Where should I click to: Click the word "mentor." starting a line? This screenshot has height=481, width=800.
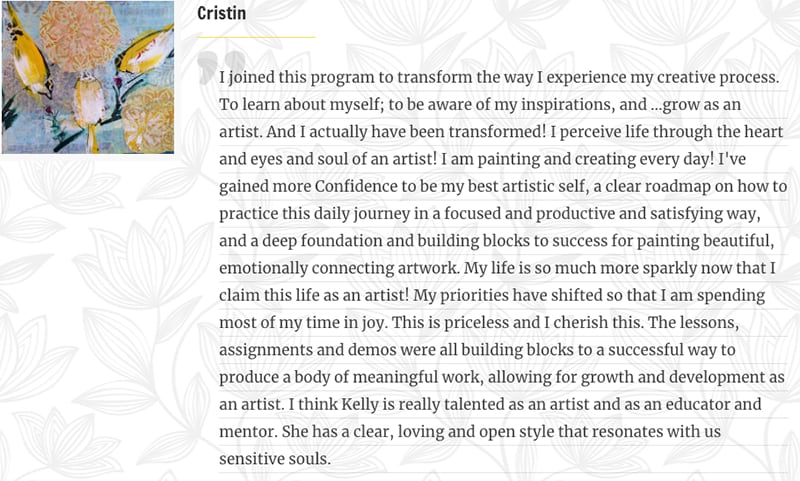(x=248, y=432)
